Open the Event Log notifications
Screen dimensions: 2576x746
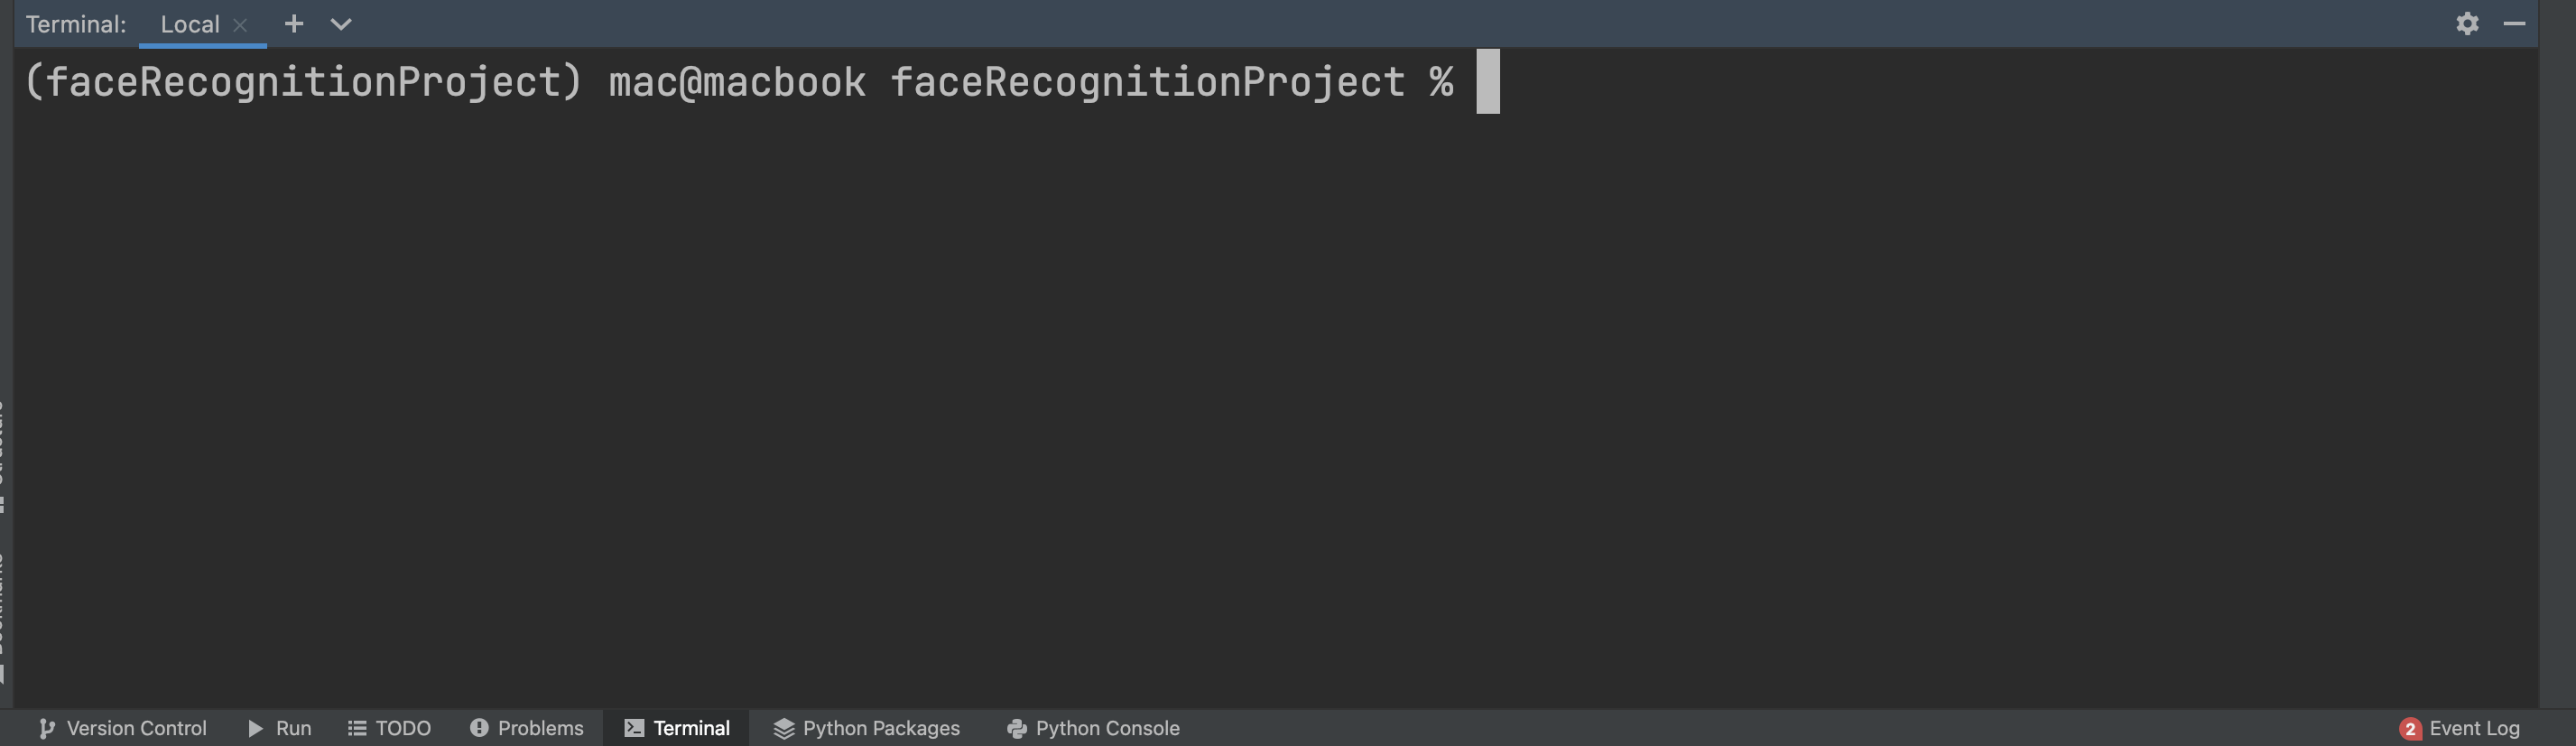(2460, 728)
